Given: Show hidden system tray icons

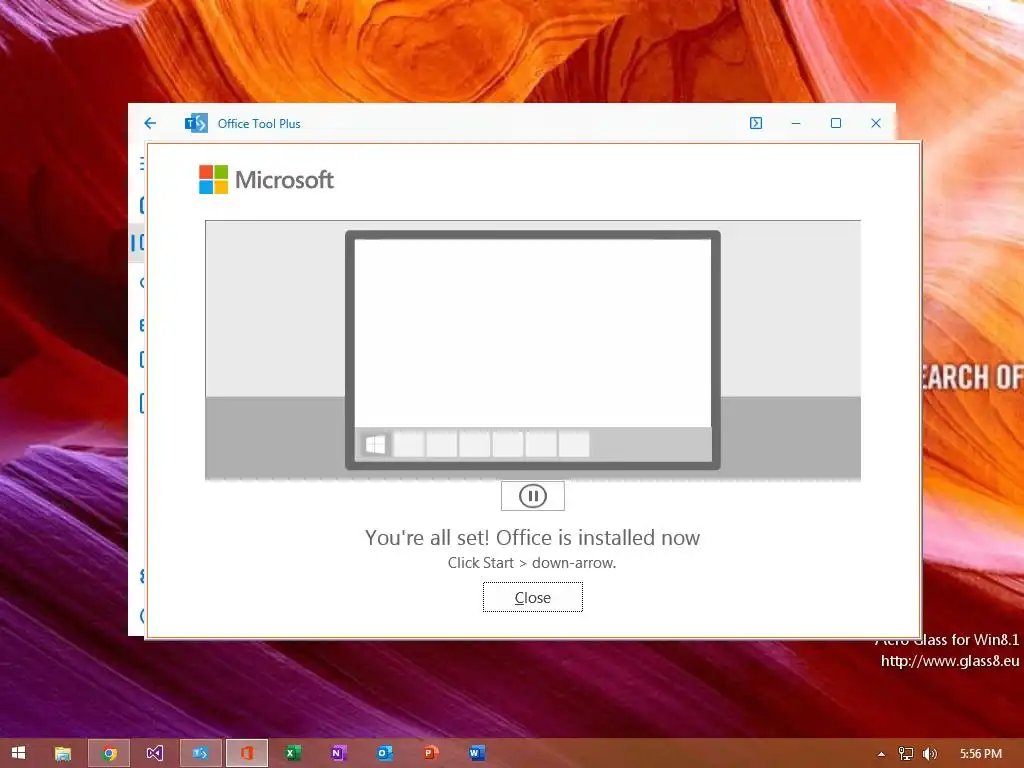Looking at the screenshot, I should [x=881, y=754].
